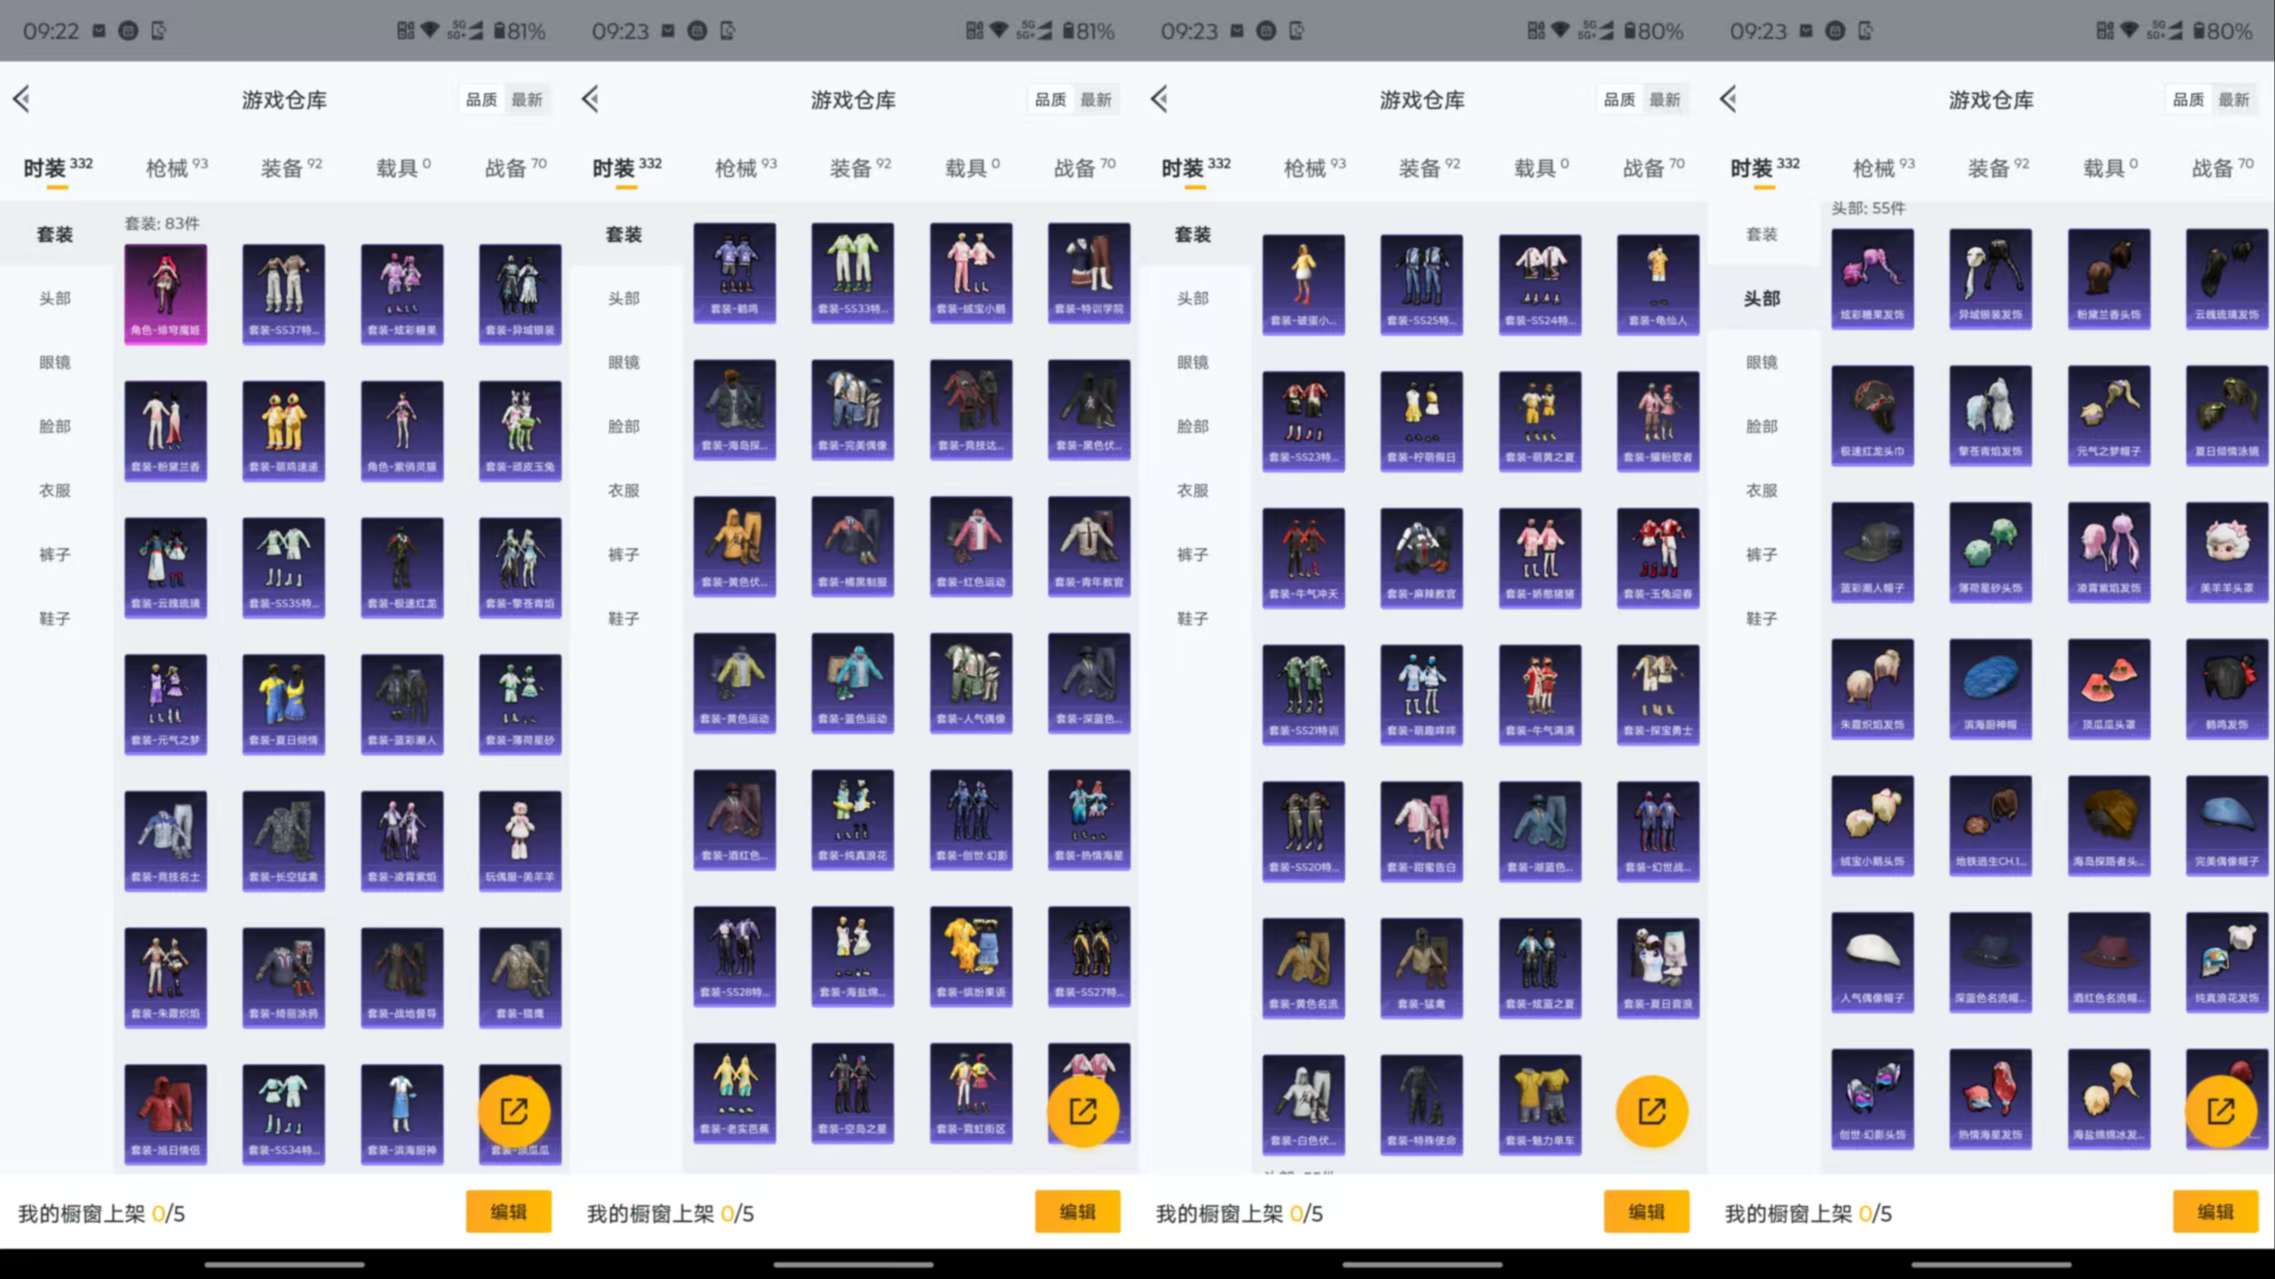The width and height of the screenshot is (2275, 1279).
Task: Switch to the 套装 category from the 头部 list
Action: point(1761,234)
